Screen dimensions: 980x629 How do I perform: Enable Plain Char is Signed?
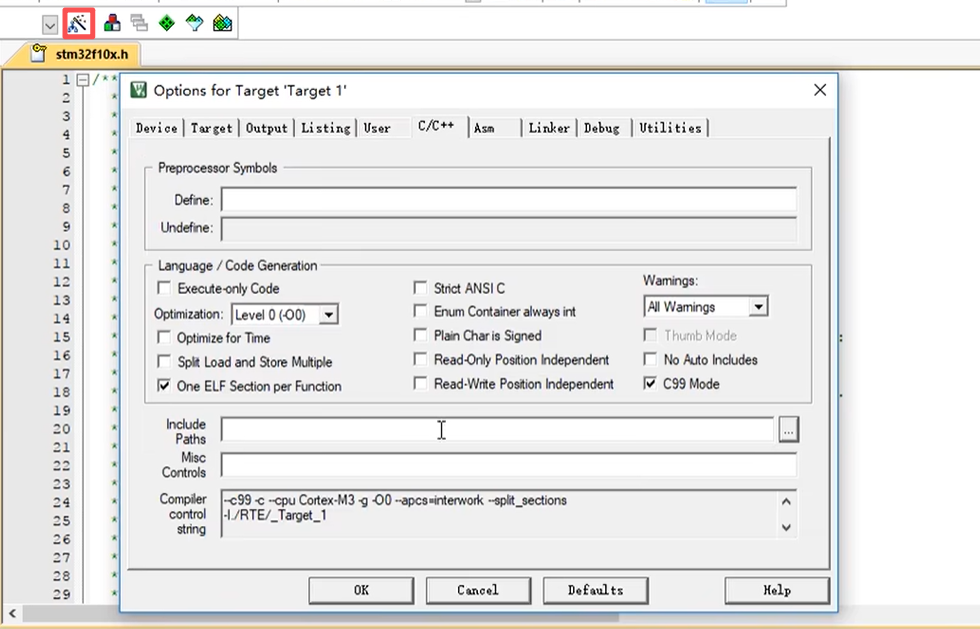(x=421, y=335)
